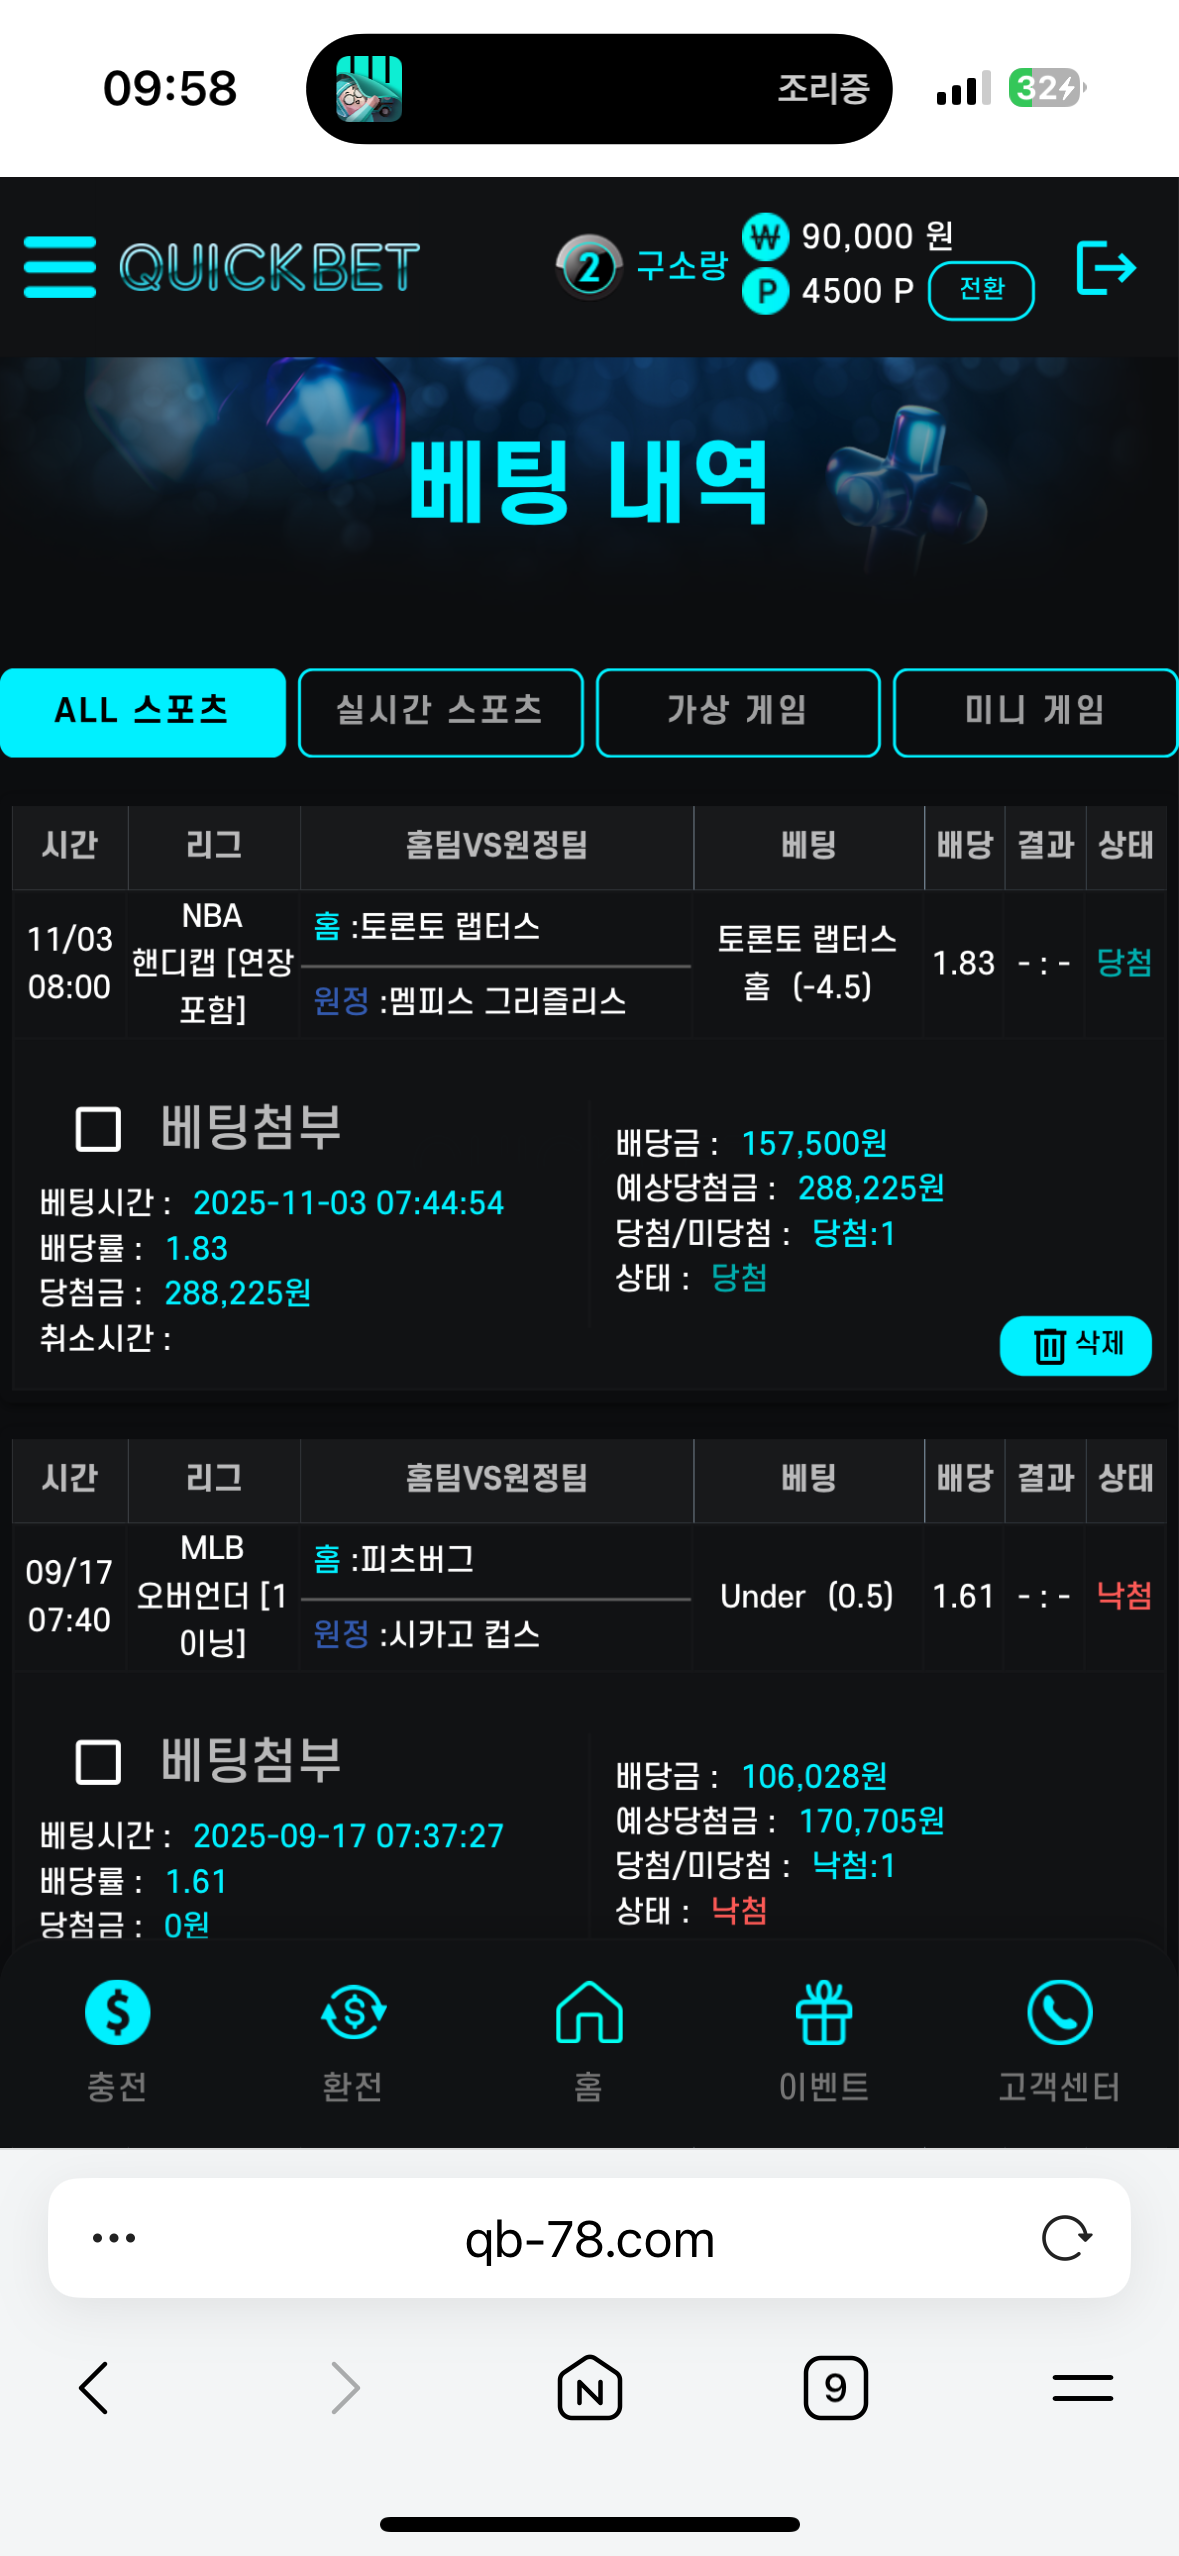Select the ALL 스포츠 tab
Screen dimensions: 1179x2556
[x=143, y=712]
